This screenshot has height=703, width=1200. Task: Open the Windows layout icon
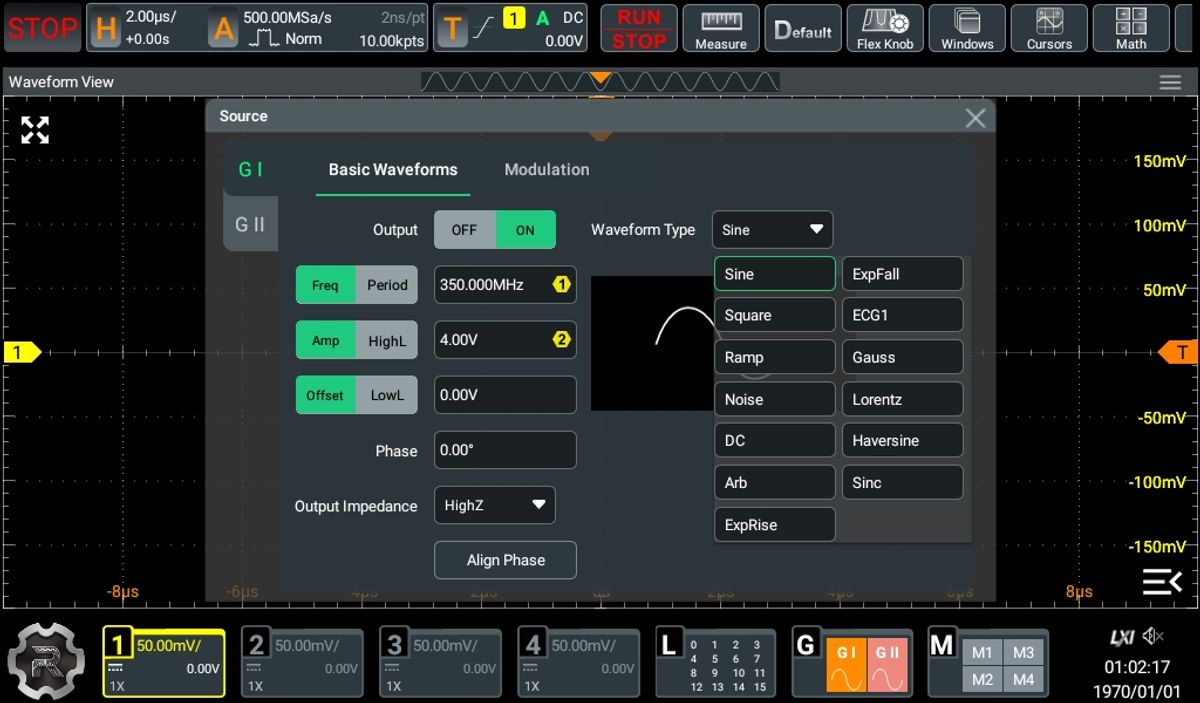[x=967, y=28]
